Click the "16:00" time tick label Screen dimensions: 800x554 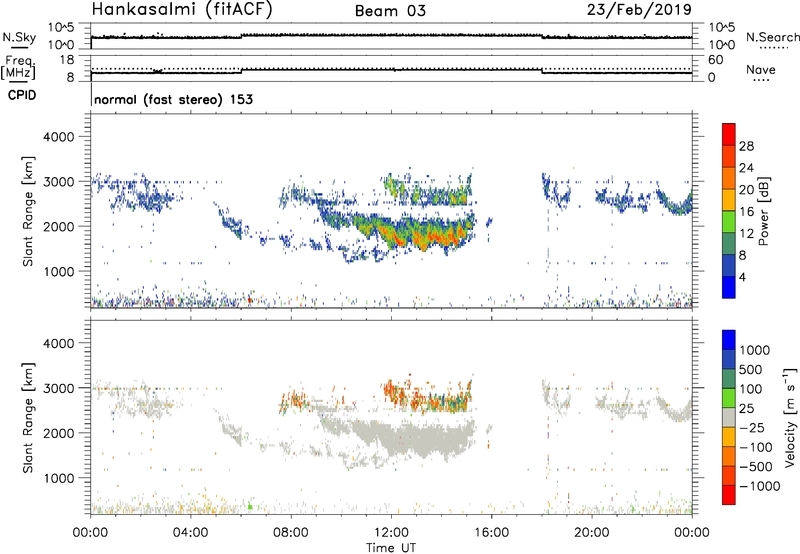tap(491, 533)
